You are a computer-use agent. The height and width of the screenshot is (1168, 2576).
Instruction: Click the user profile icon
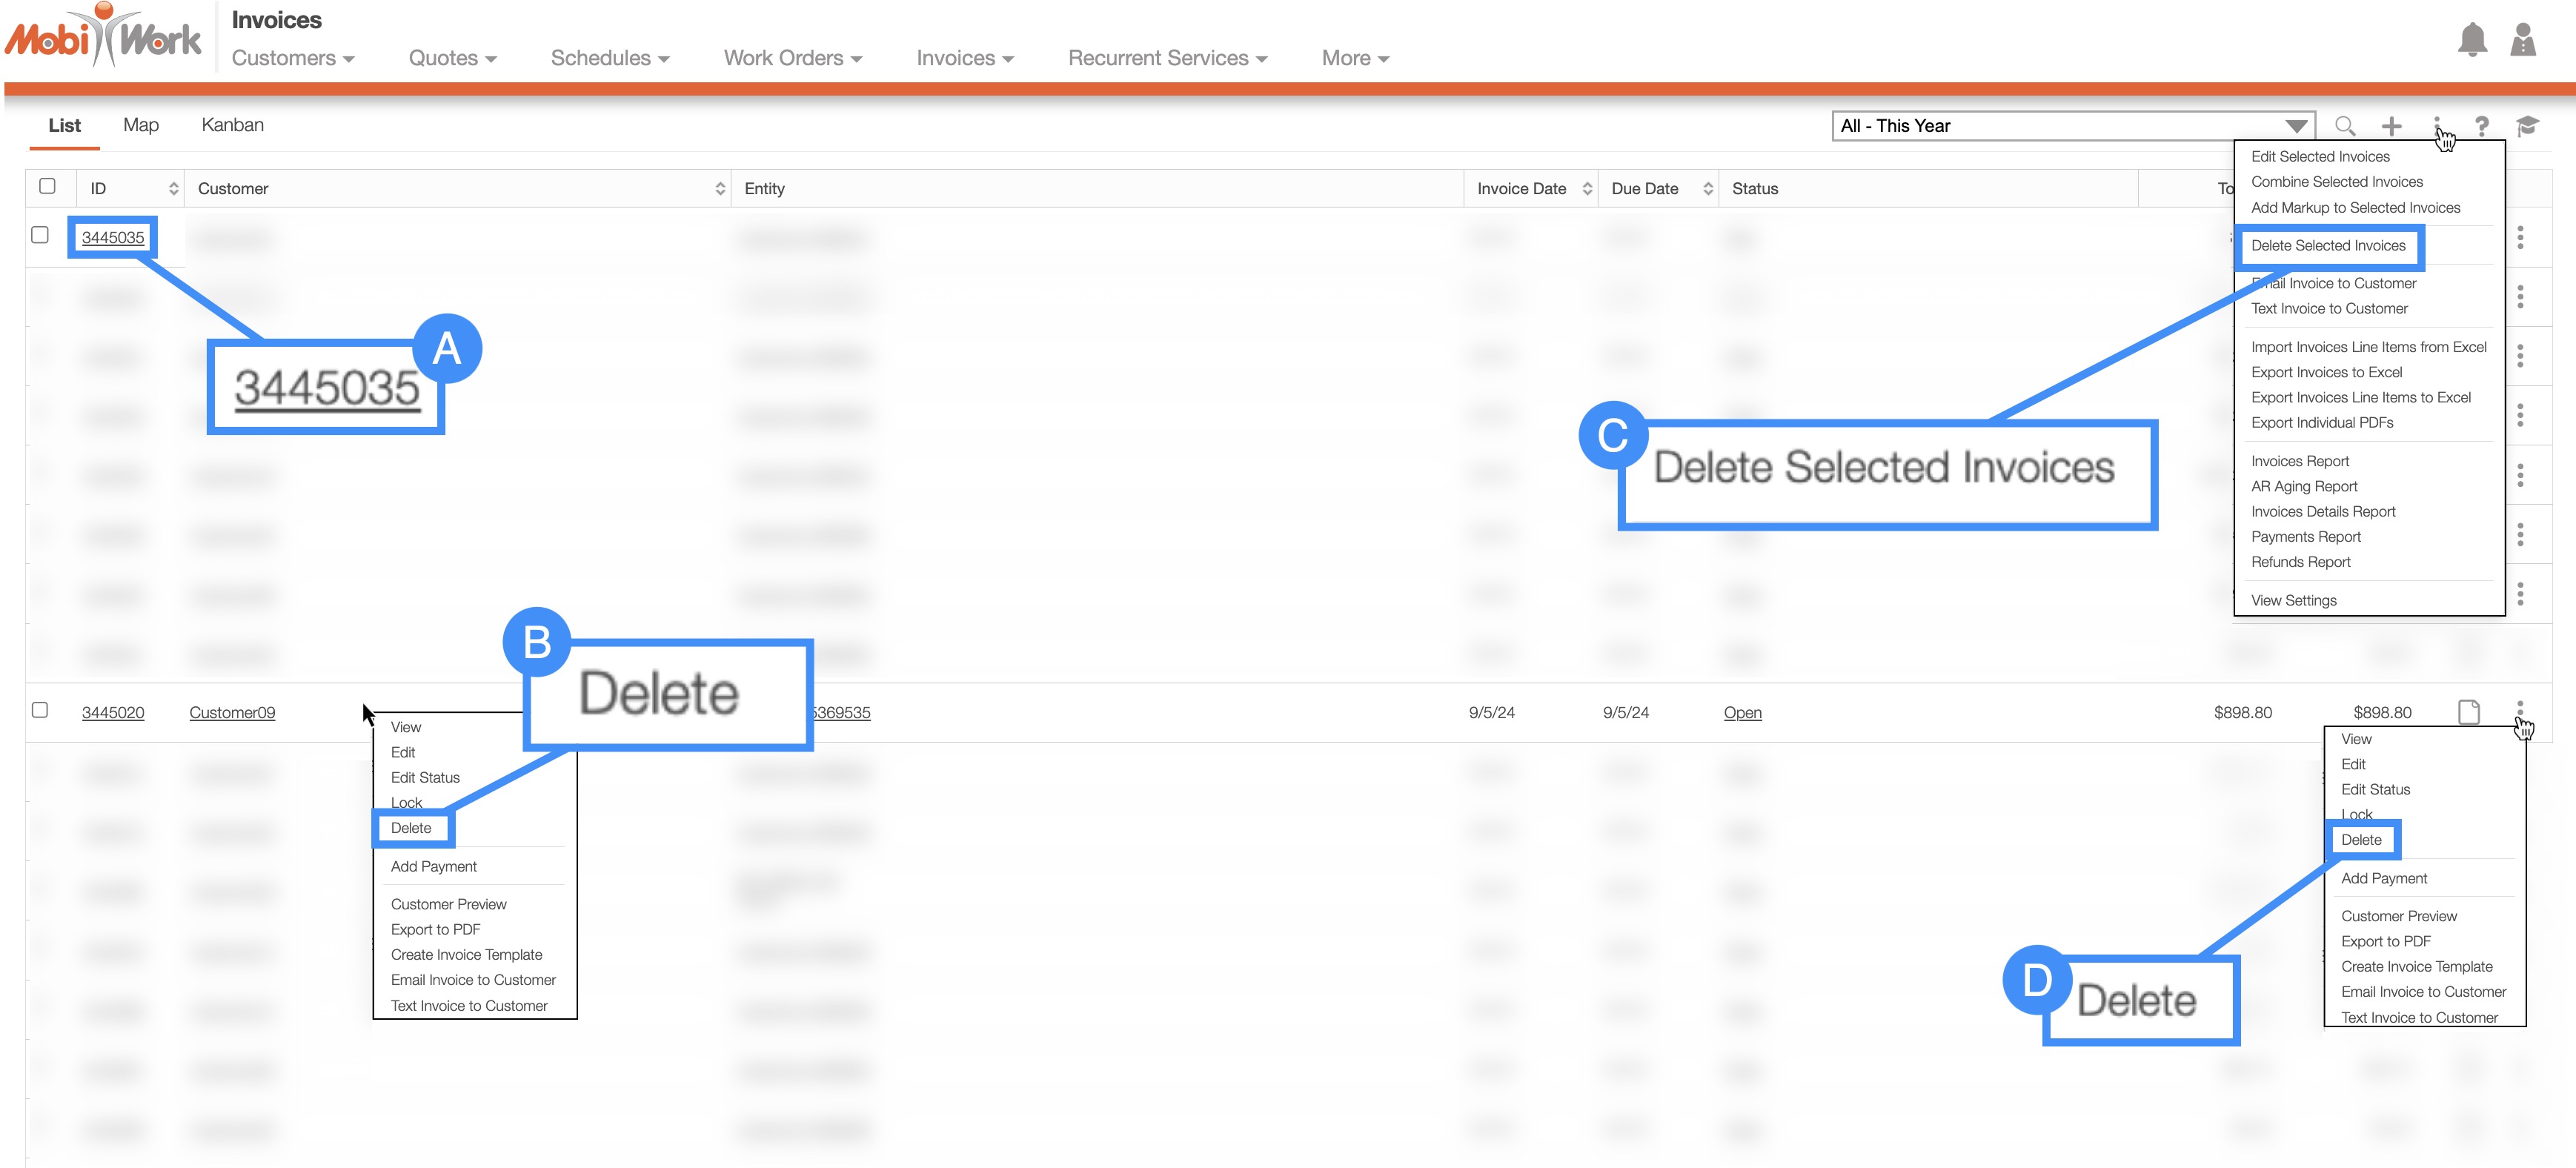tap(2522, 40)
